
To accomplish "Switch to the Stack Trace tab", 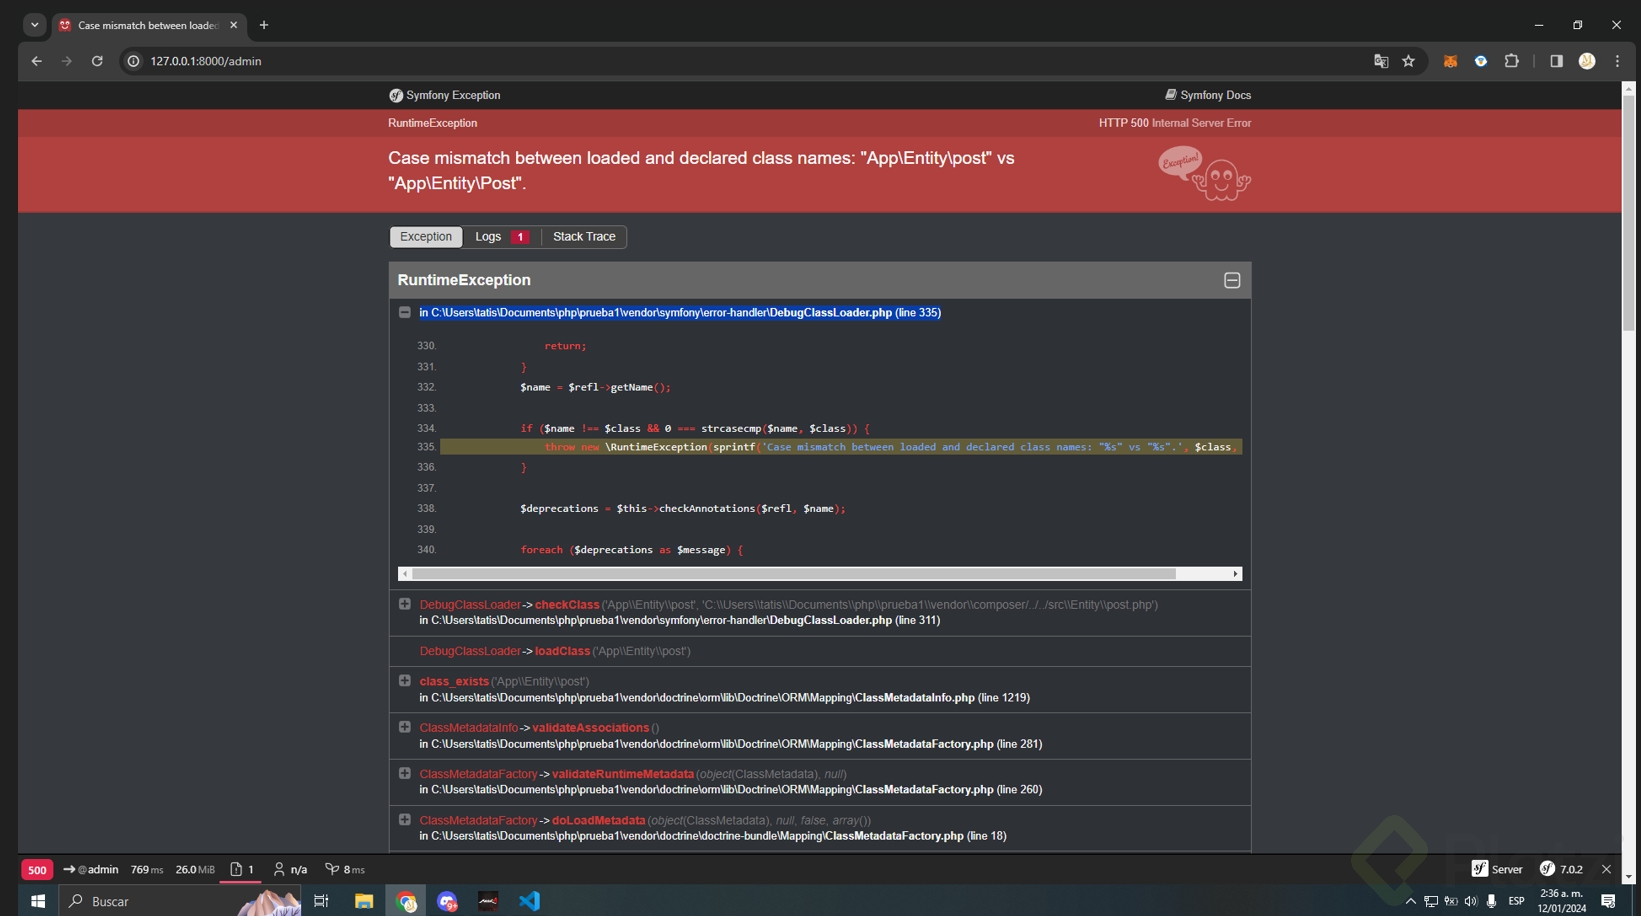I will (x=584, y=237).
